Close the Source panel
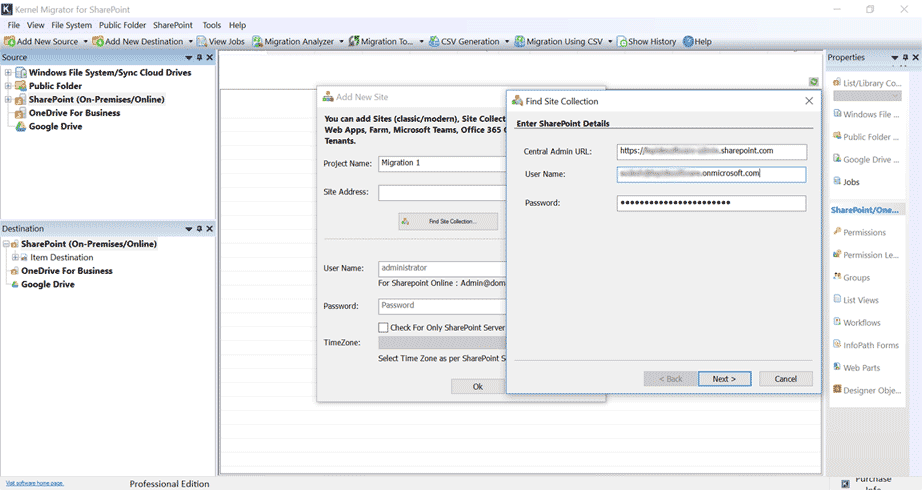Screen dimensions: 922x490 [209, 58]
